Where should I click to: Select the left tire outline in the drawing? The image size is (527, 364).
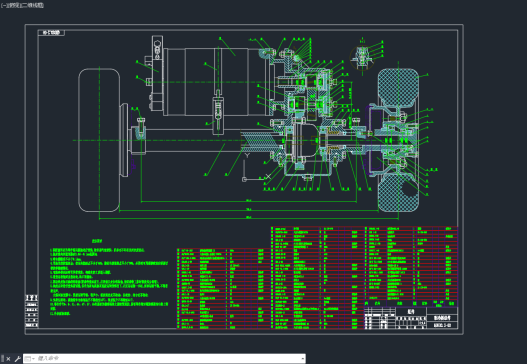[99, 140]
